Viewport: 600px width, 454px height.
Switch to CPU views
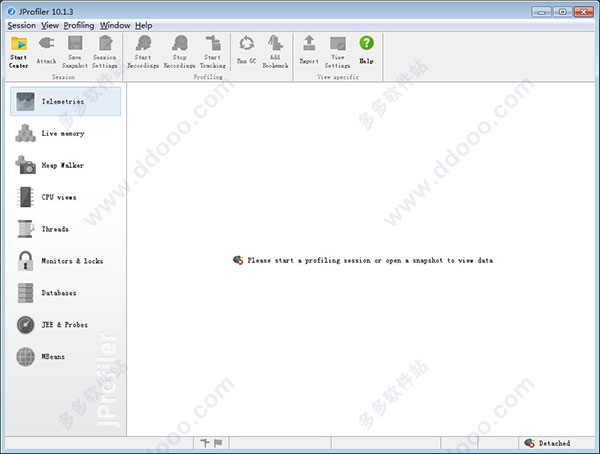tap(65, 197)
